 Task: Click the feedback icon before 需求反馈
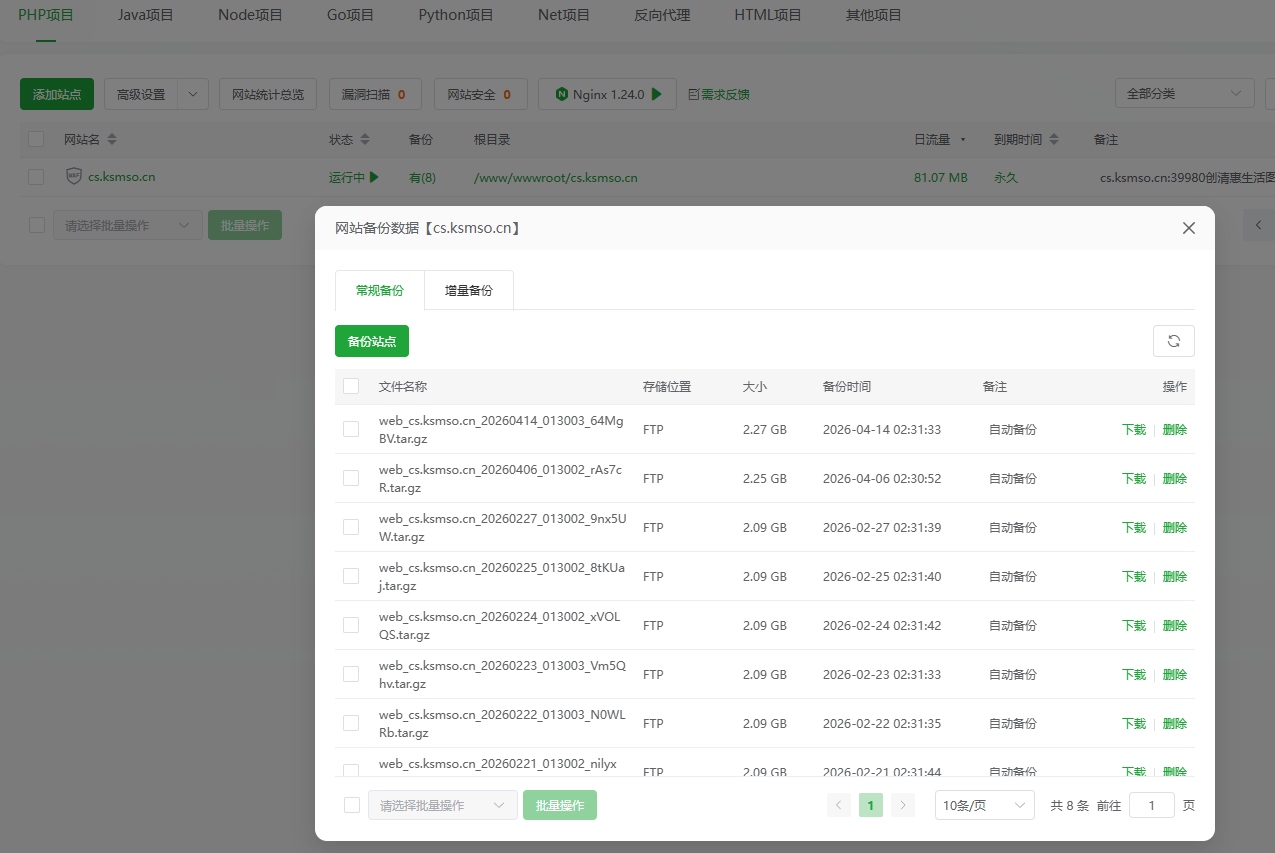693,94
